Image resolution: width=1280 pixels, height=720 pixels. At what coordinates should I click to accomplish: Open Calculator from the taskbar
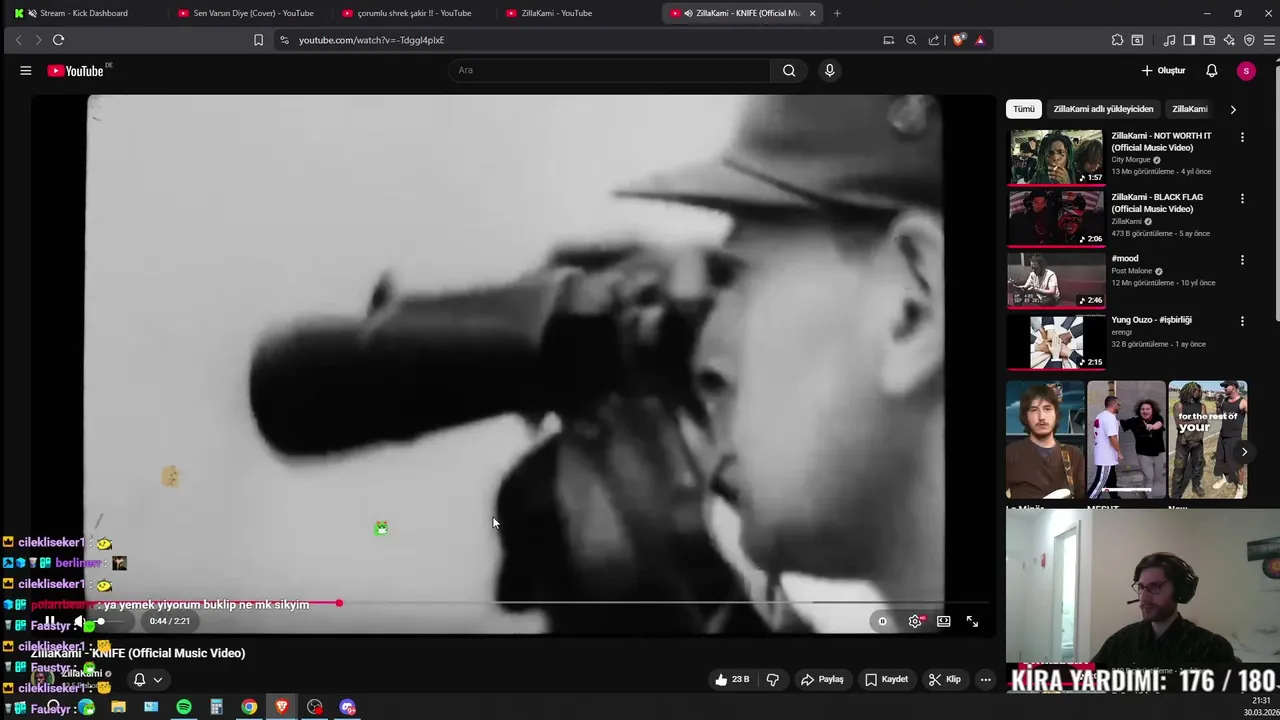pos(216,707)
